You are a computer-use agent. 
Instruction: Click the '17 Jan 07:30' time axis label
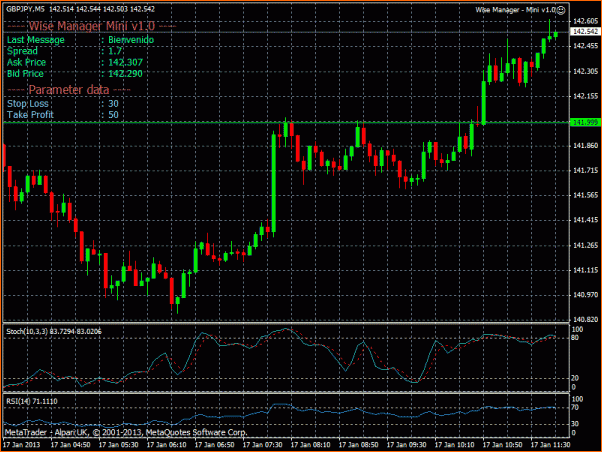pyautogui.click(x=263, y=445)
